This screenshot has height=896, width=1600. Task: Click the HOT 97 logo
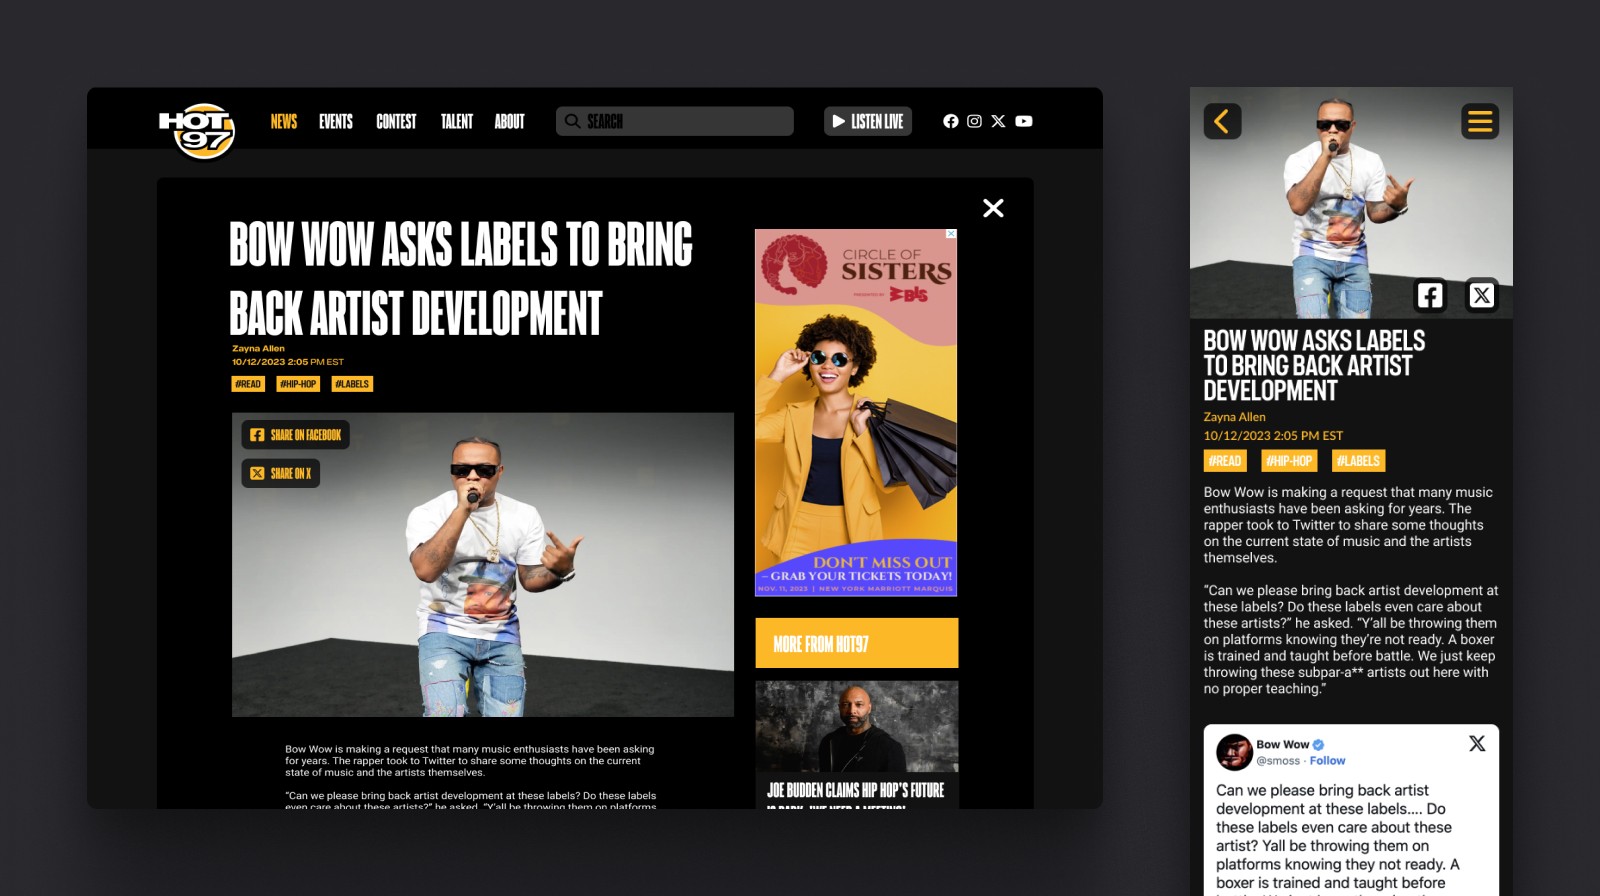pos(197,130)
